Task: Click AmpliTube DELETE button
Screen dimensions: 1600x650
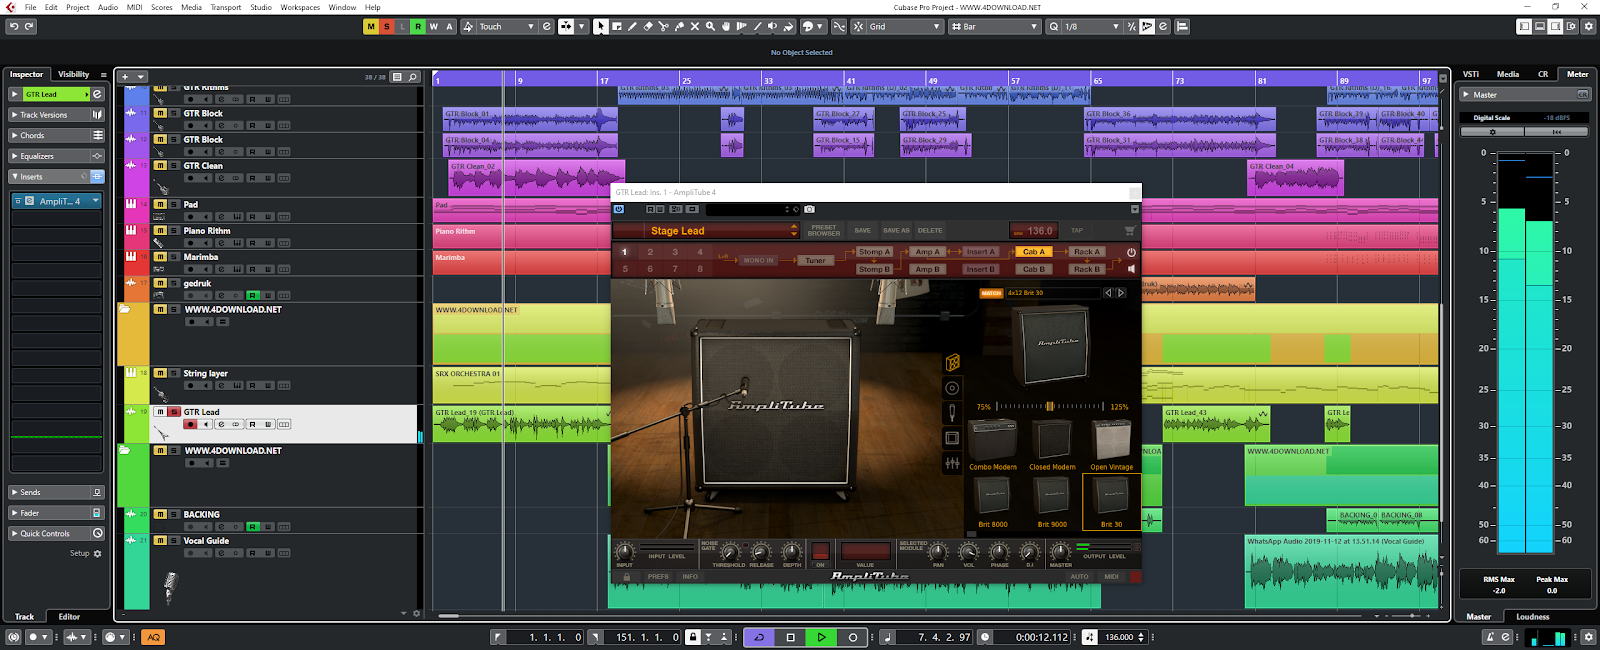Action: 930,230
